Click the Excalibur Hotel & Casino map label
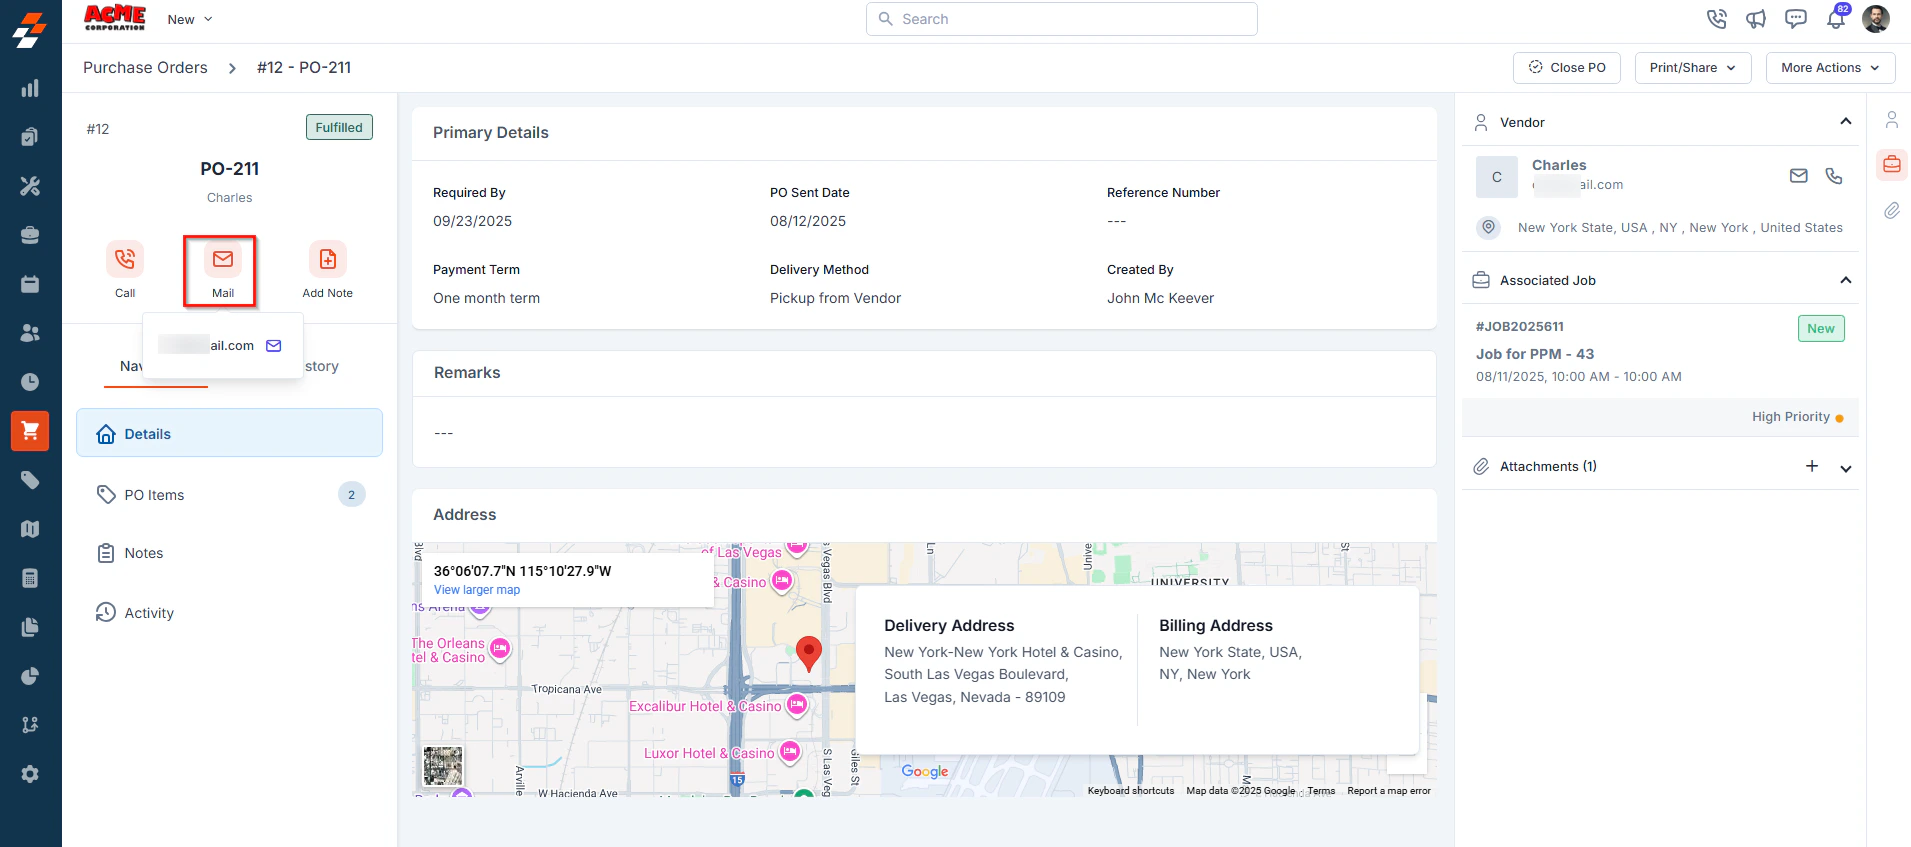The image size is (1911, 847). (705, 706)
